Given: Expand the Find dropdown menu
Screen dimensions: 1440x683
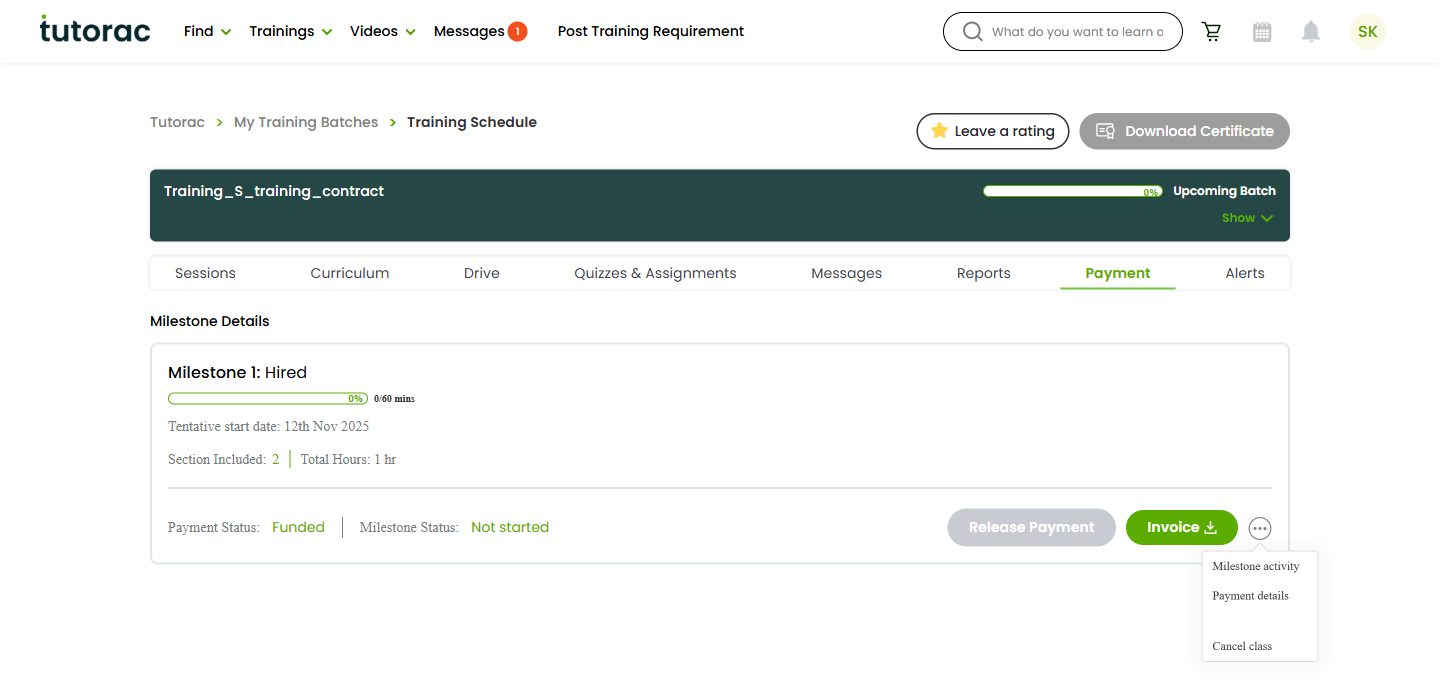Looking at the screenshot, I should point(207,31).
